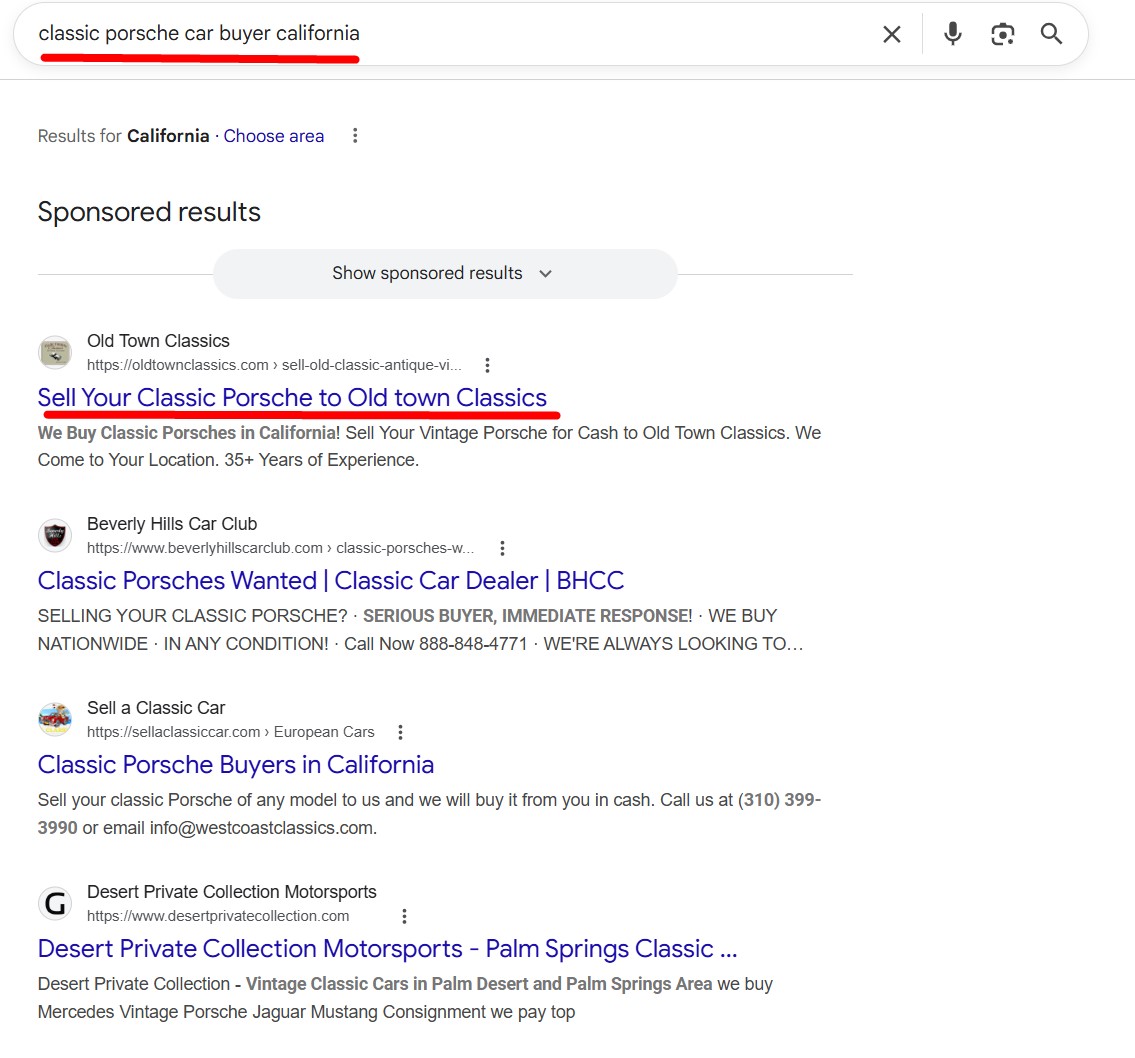
Task: Clear the search box with X icon
Action: tap(891, 34)
